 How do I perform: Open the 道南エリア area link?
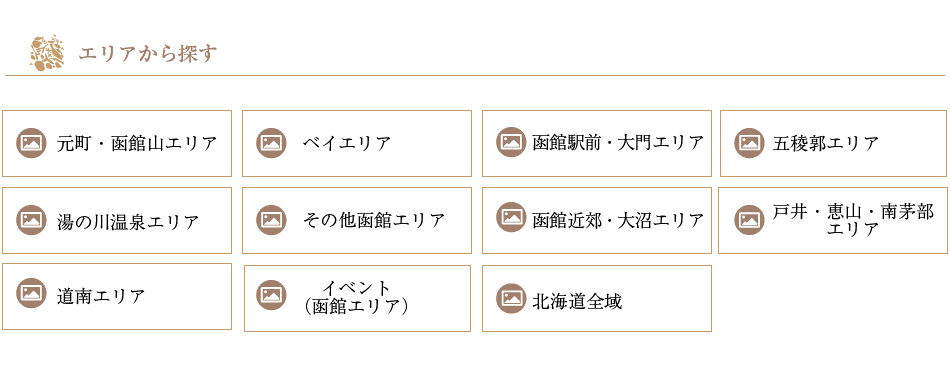click(x=117, y=297)
